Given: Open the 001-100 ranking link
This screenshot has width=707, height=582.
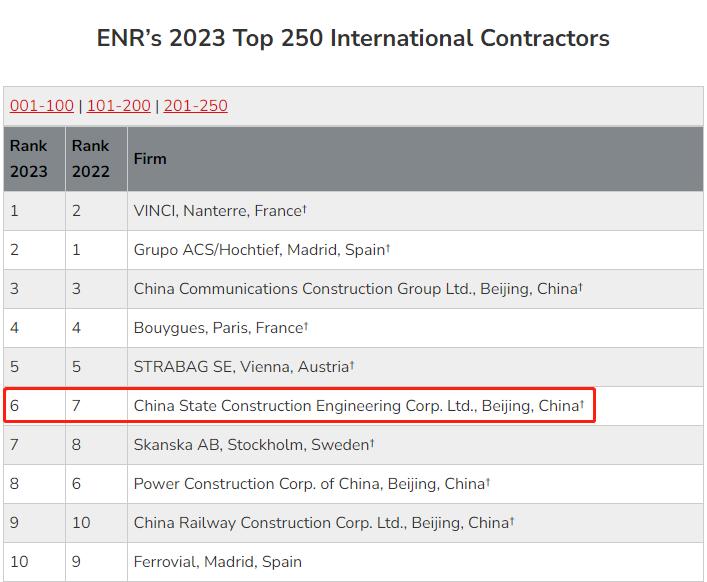Looking at the screenshot, I should coord(42,106).
